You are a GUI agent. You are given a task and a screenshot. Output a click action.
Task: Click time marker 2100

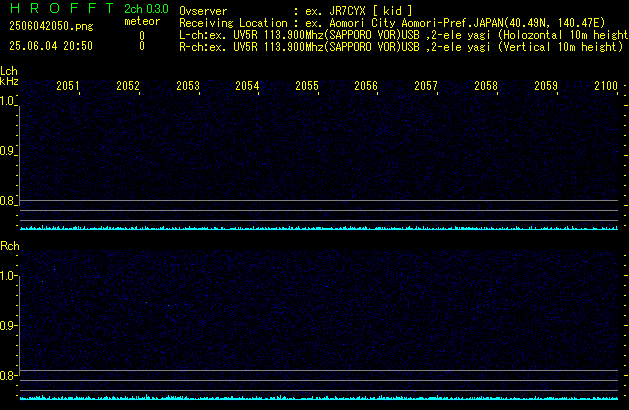tap(606, 86)
